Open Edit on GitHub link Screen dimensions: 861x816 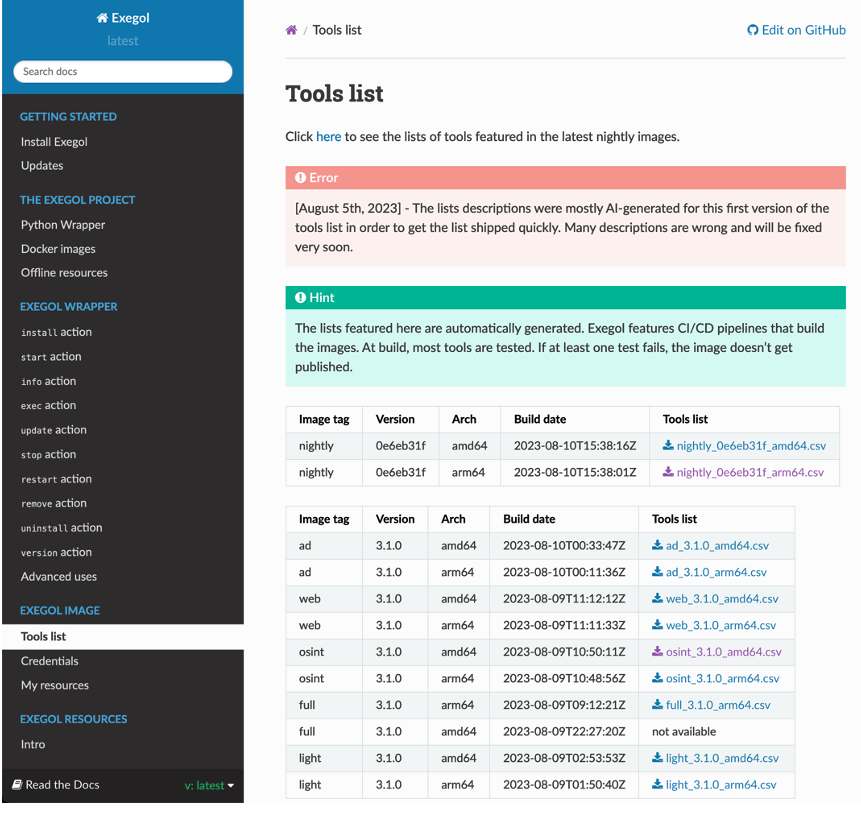796,30
